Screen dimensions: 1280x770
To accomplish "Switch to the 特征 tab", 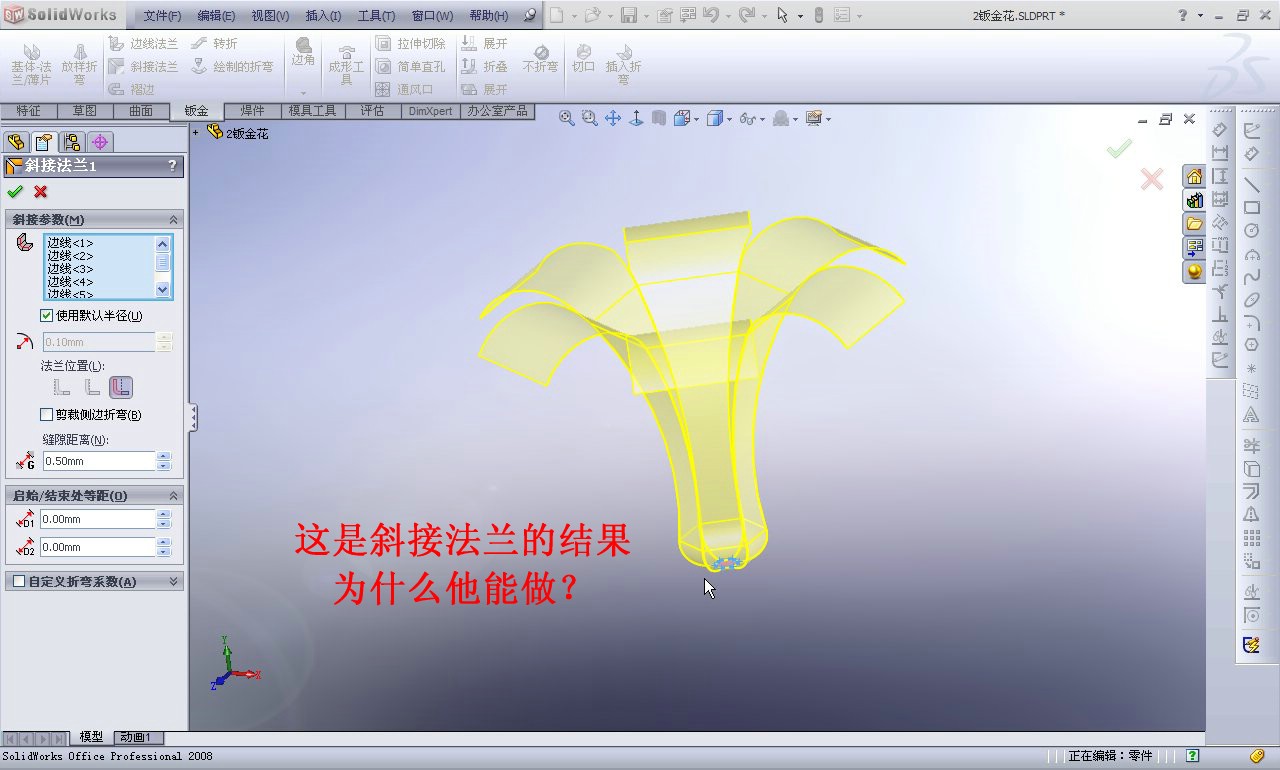I will click(29, 111).
